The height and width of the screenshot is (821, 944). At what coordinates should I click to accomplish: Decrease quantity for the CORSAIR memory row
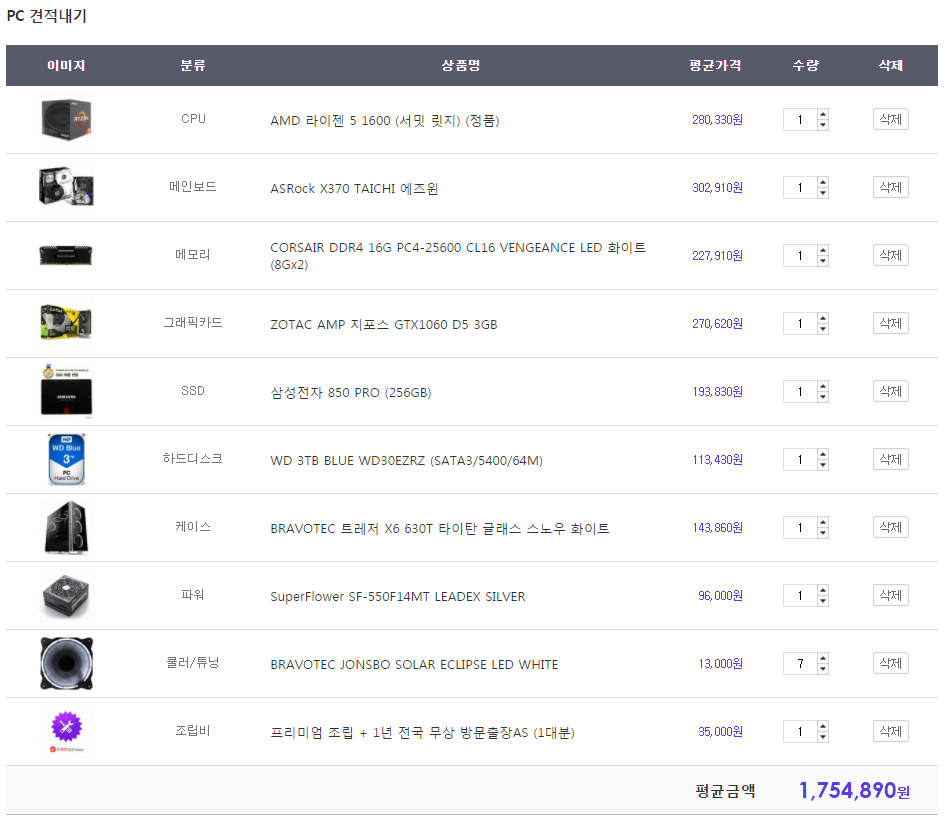tap(822, 261)
